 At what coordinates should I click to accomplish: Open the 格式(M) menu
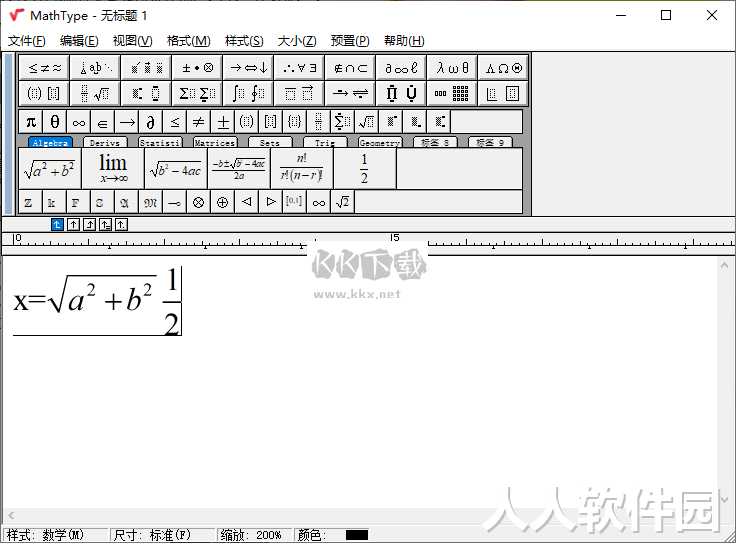[x=189, y=41]
